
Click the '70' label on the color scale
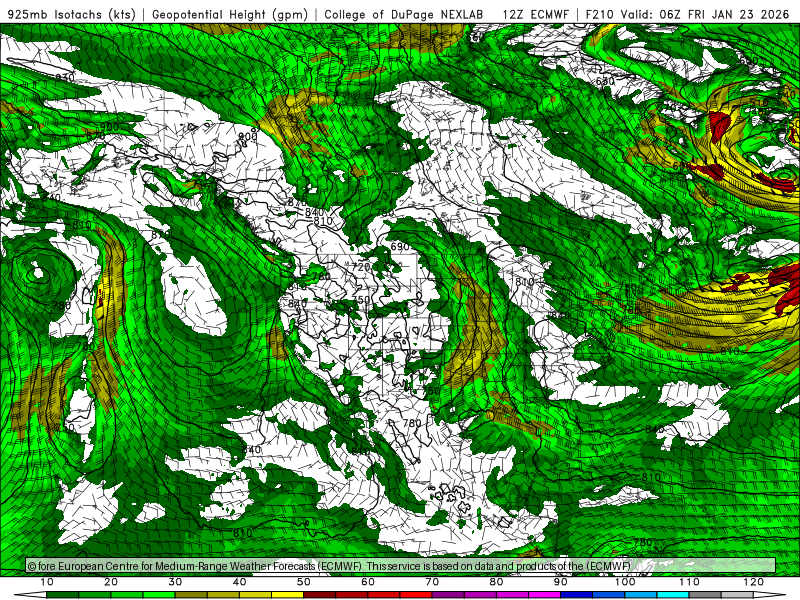point(432,582)
